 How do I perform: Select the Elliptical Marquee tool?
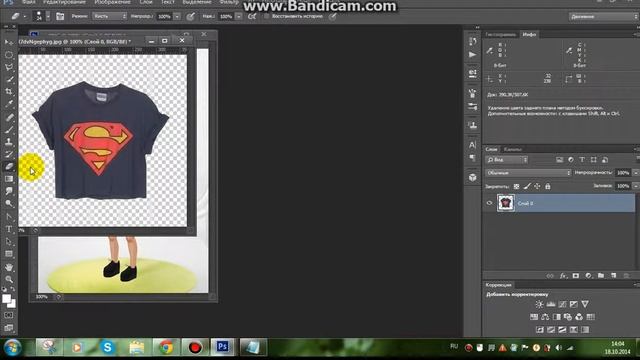(9, 55)
